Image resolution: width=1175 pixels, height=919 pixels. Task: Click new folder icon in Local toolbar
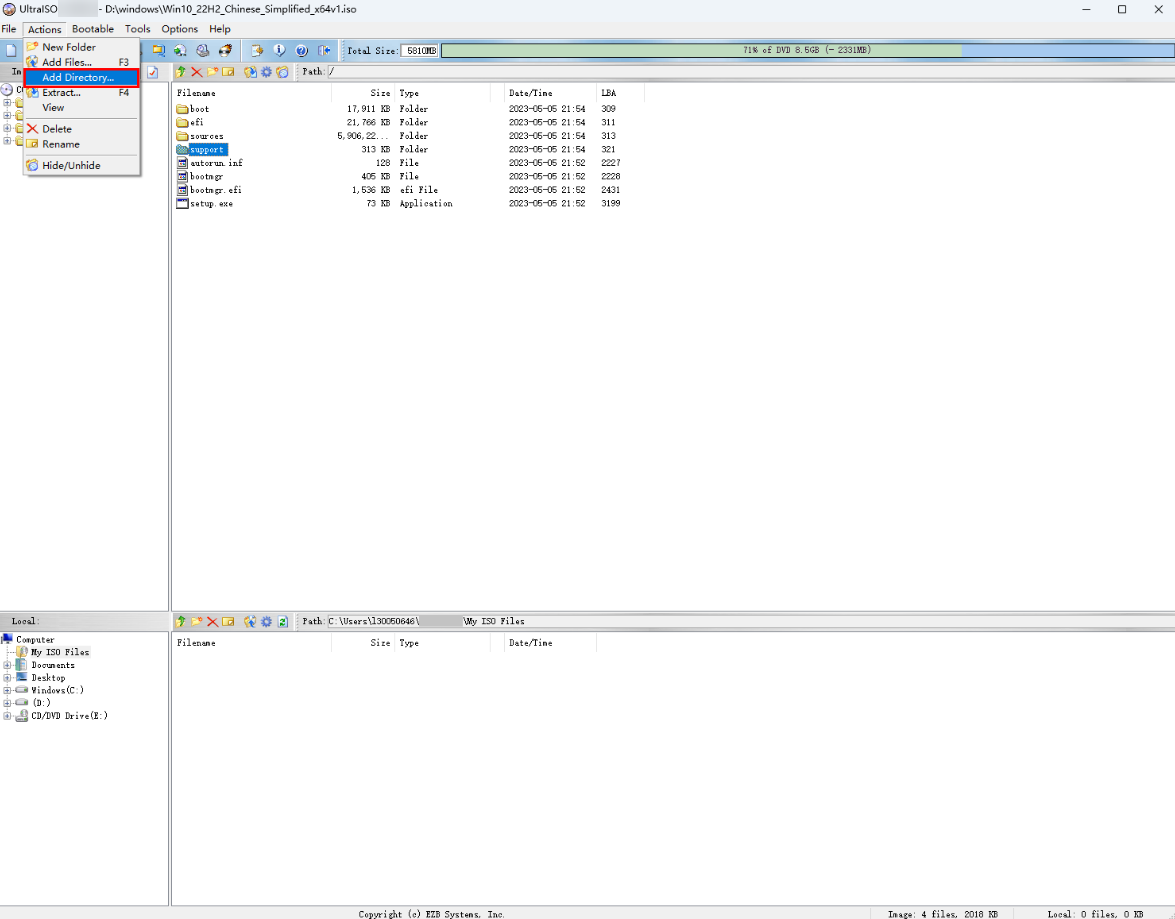[x=196, y=621]
